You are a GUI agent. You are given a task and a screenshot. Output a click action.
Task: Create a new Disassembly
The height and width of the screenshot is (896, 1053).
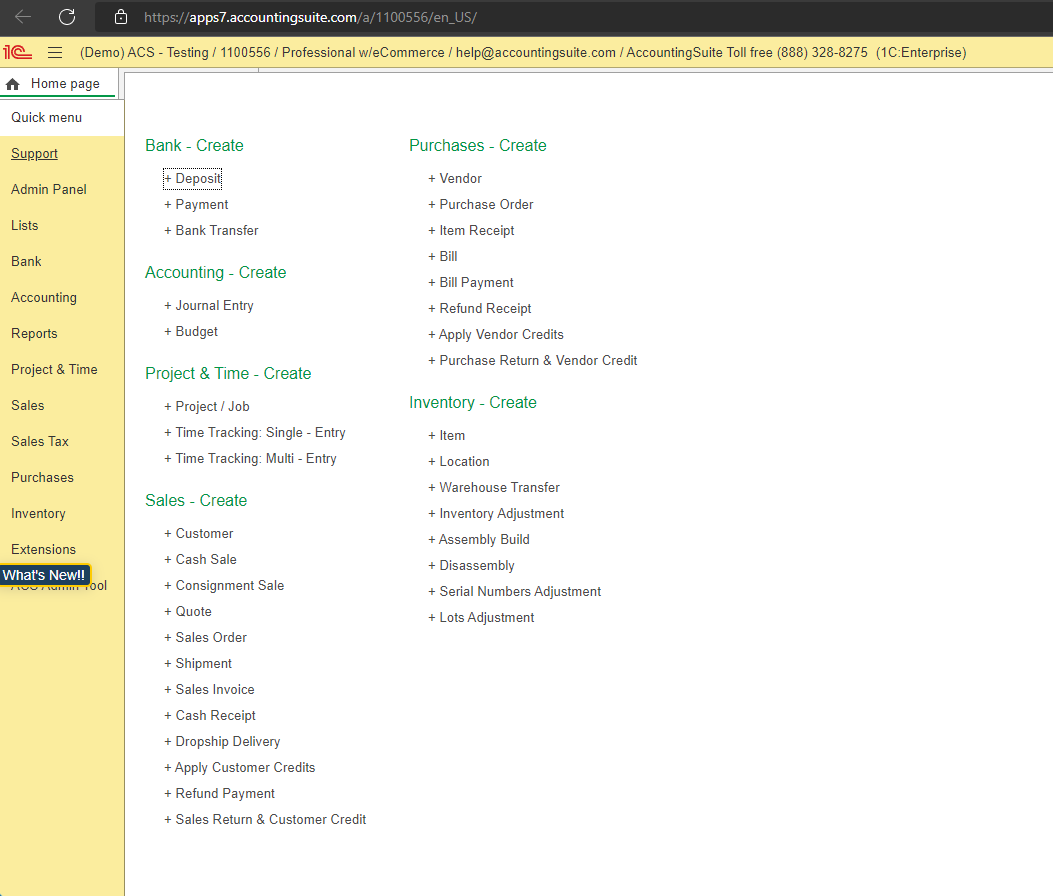471,566
